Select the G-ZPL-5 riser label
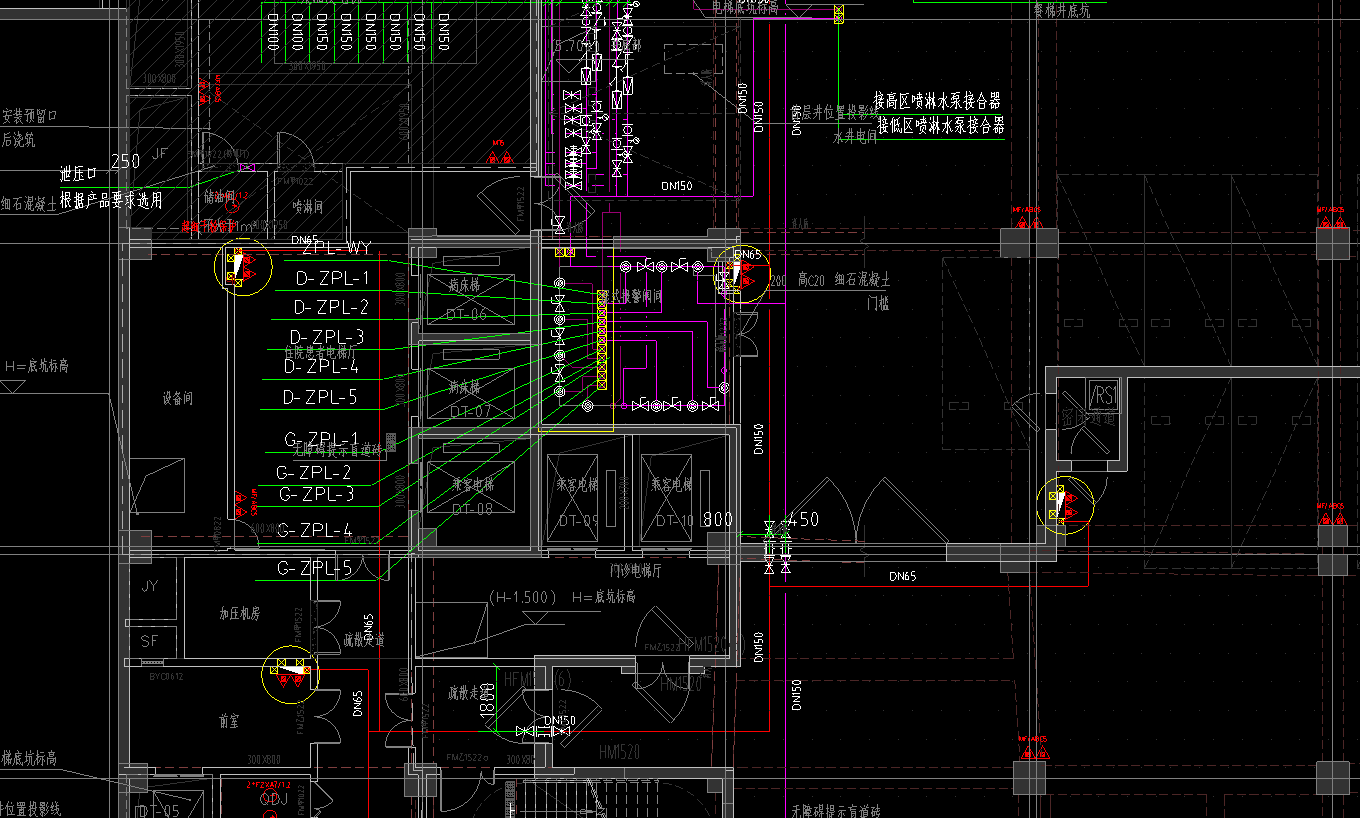The width and height of the screenshot is (1360, 818). pos(315,568)
